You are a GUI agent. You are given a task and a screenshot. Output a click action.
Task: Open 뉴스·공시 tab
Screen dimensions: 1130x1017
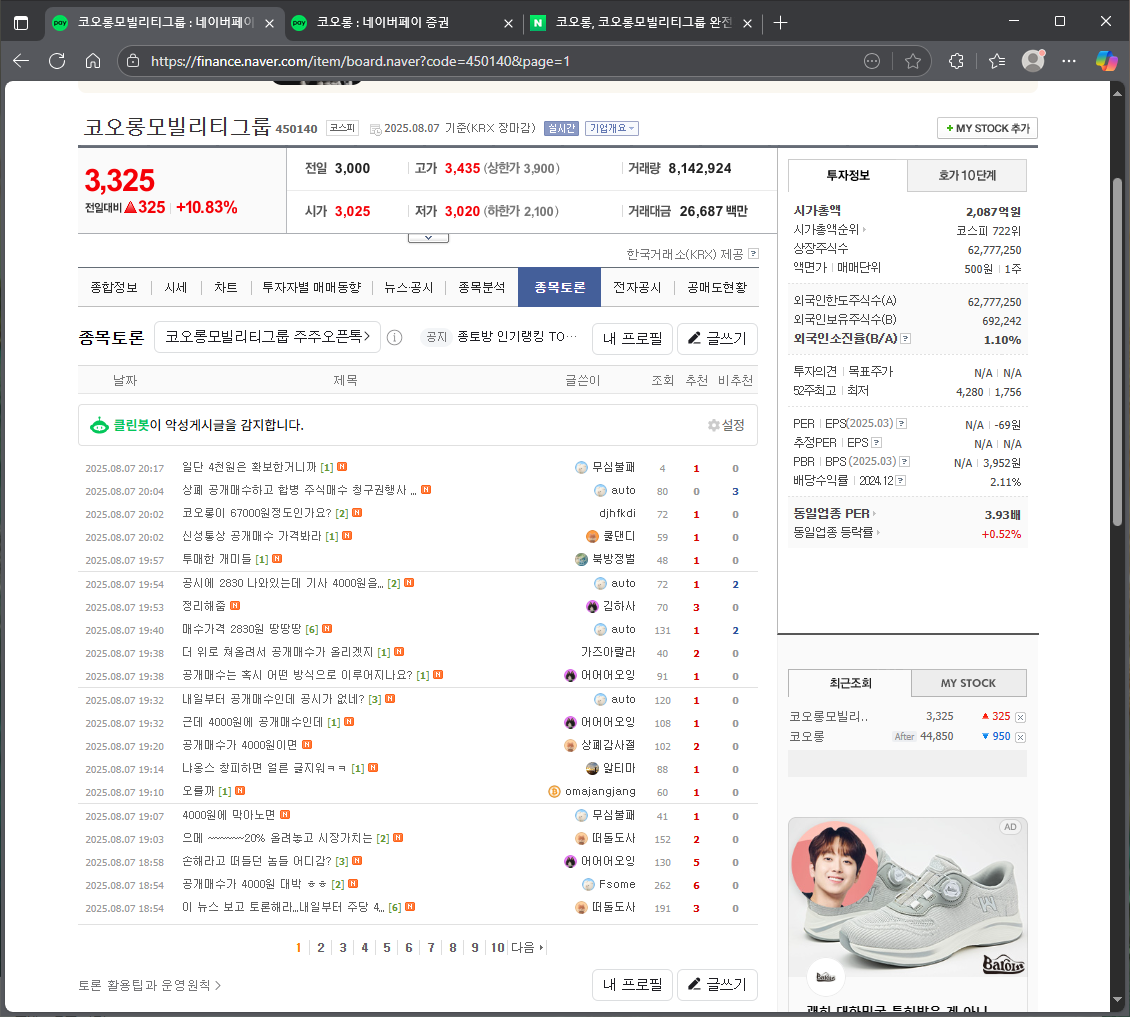(409, 288)
